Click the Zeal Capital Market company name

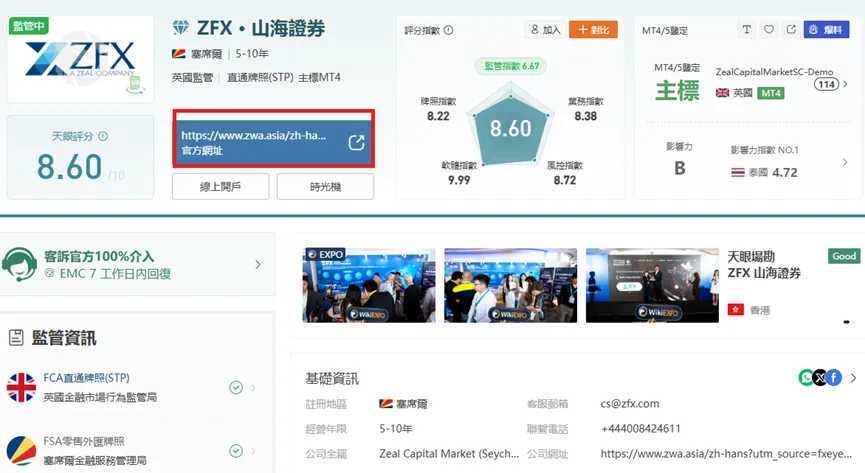click(449, 454)
